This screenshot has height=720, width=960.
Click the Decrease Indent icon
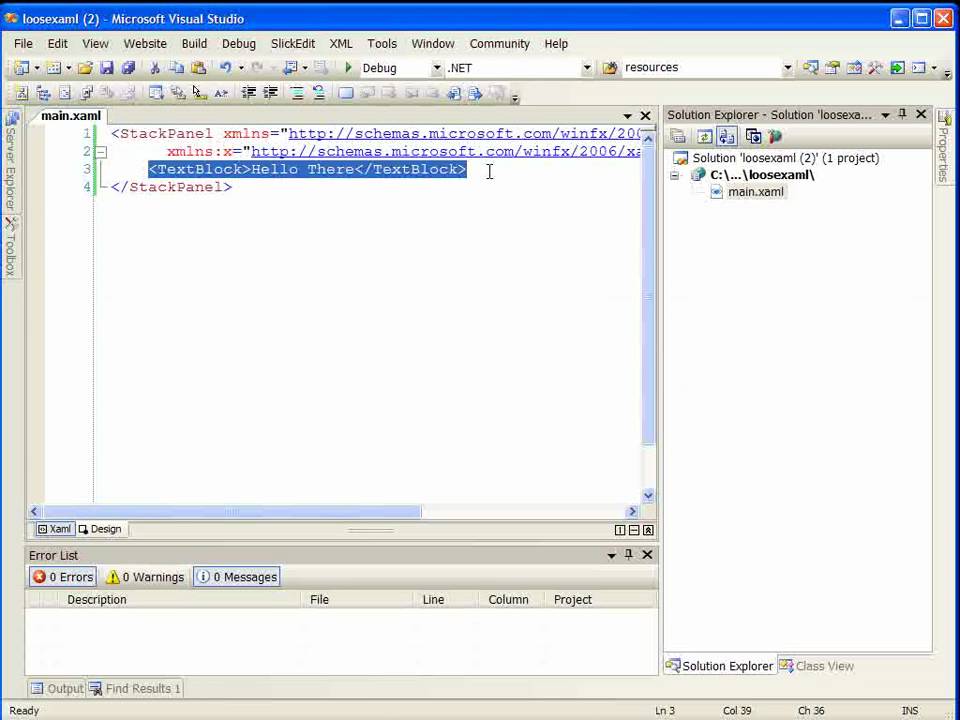coord(249,93)
